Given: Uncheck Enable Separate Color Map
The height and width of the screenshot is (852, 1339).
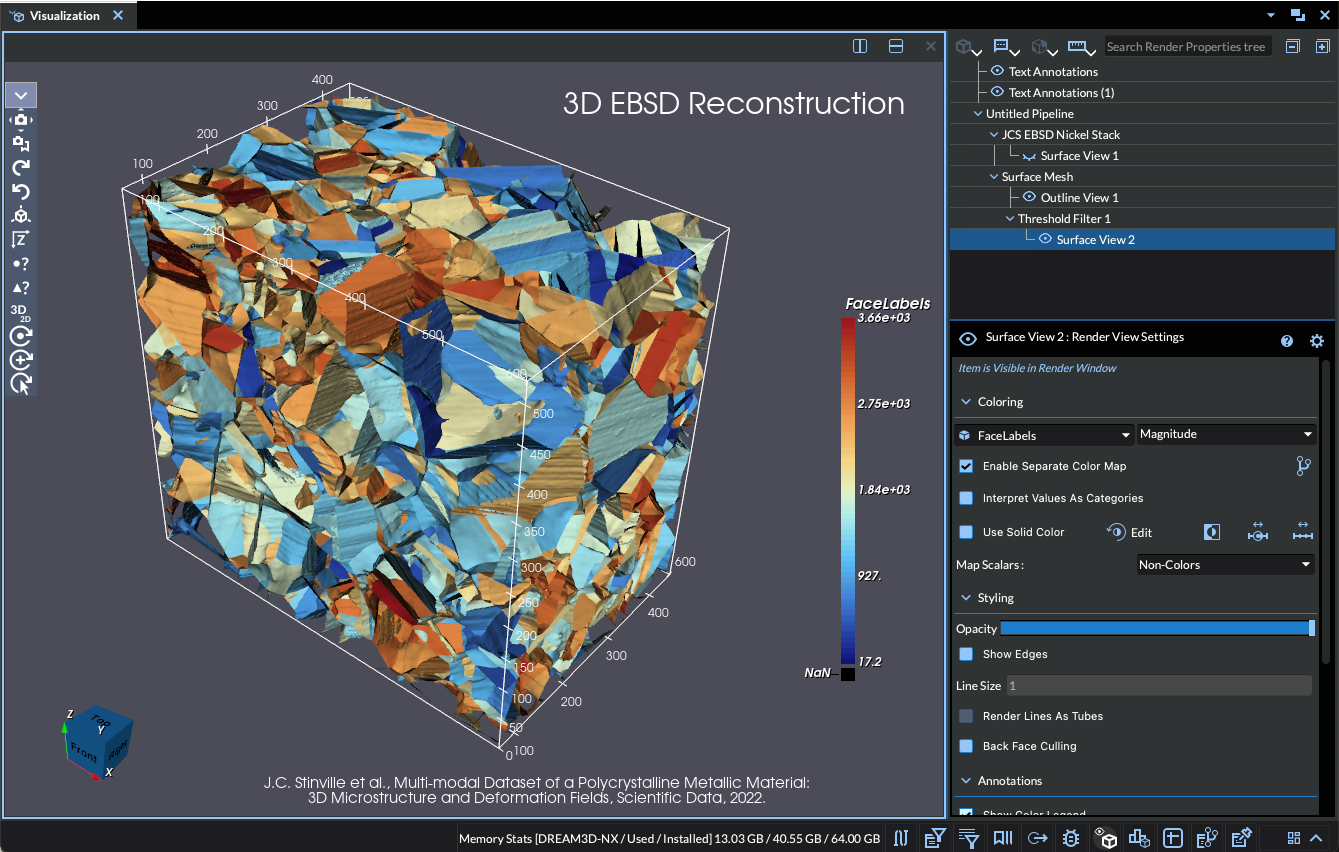Looking at the screenshot, I should [x=966, y=466].
